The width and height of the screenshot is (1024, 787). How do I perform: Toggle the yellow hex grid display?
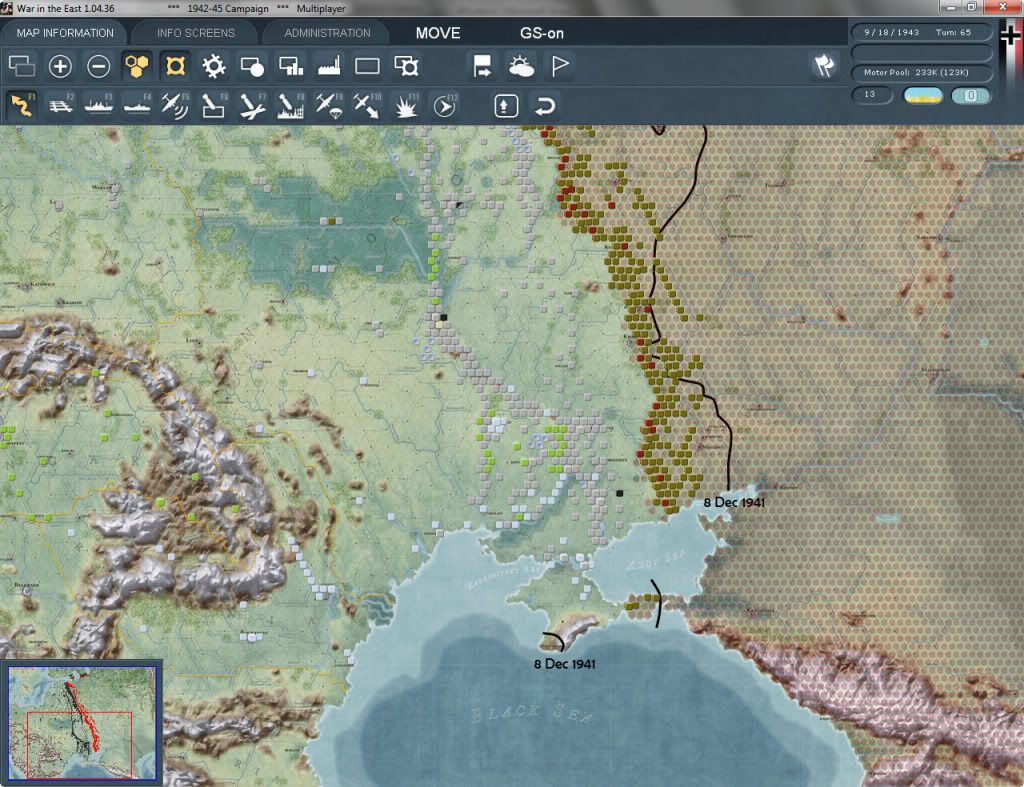136,66
